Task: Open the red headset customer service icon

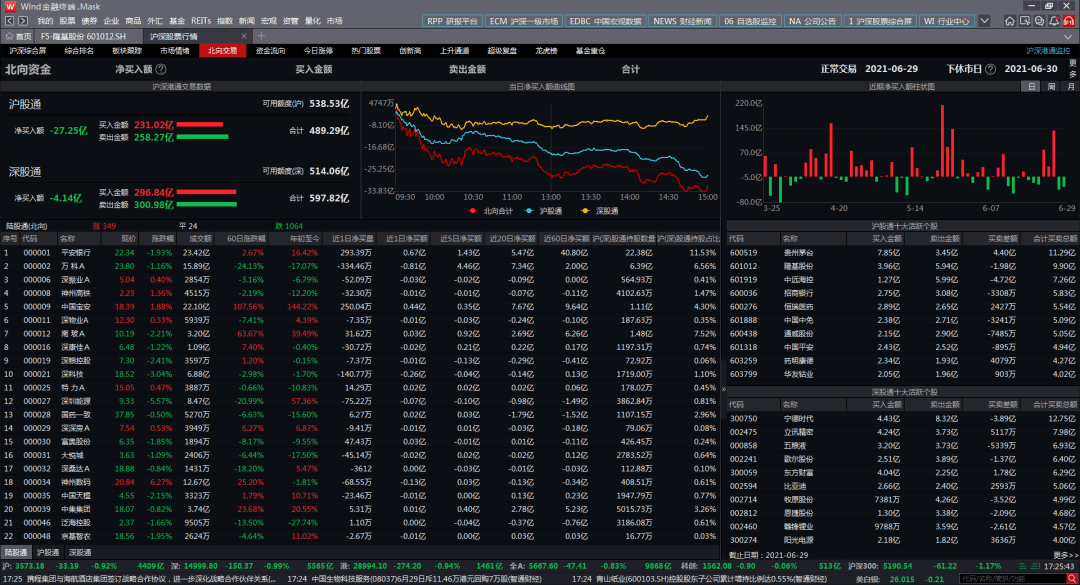Action: point(1068,21)
